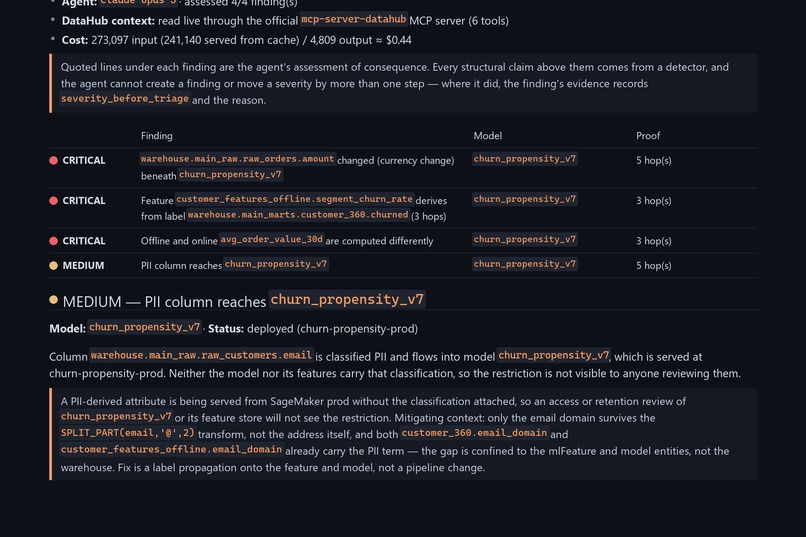Select warehouse.main_raw.raw_customers.email code text
This screenshot has height=537, width=806.
click(x=202, y=356)
